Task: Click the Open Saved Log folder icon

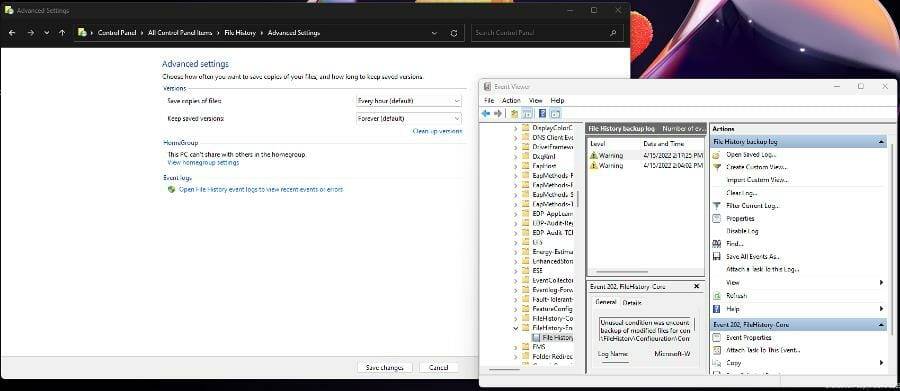Action: click(x=716, y=154)
